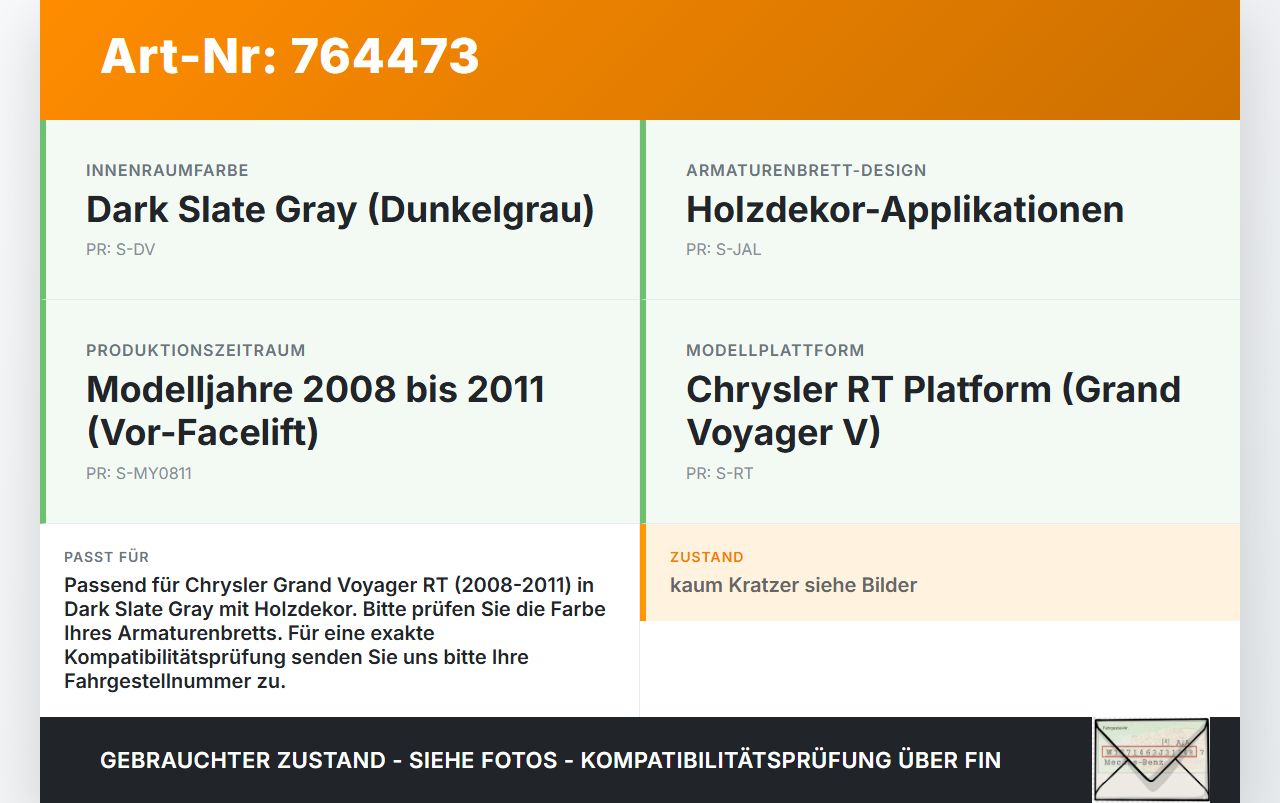Click 'Modelljahre 2008 bis 2011 (Vor-Facelift)' value

(315, 411)
